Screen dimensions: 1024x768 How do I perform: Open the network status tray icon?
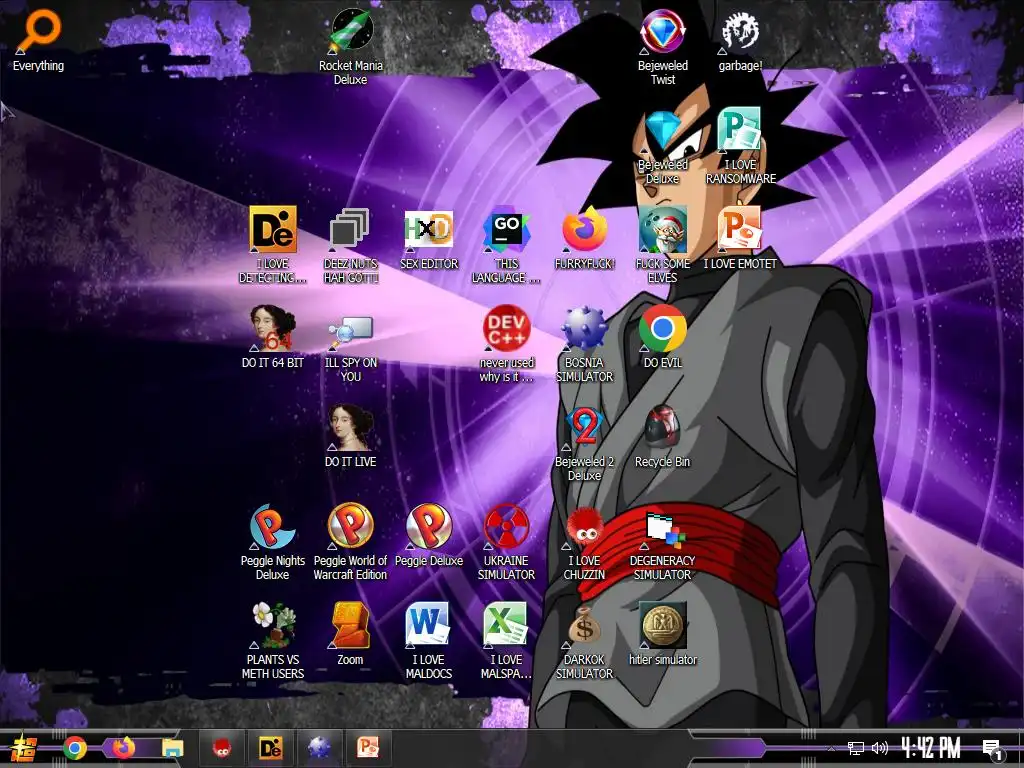point(855,748)
